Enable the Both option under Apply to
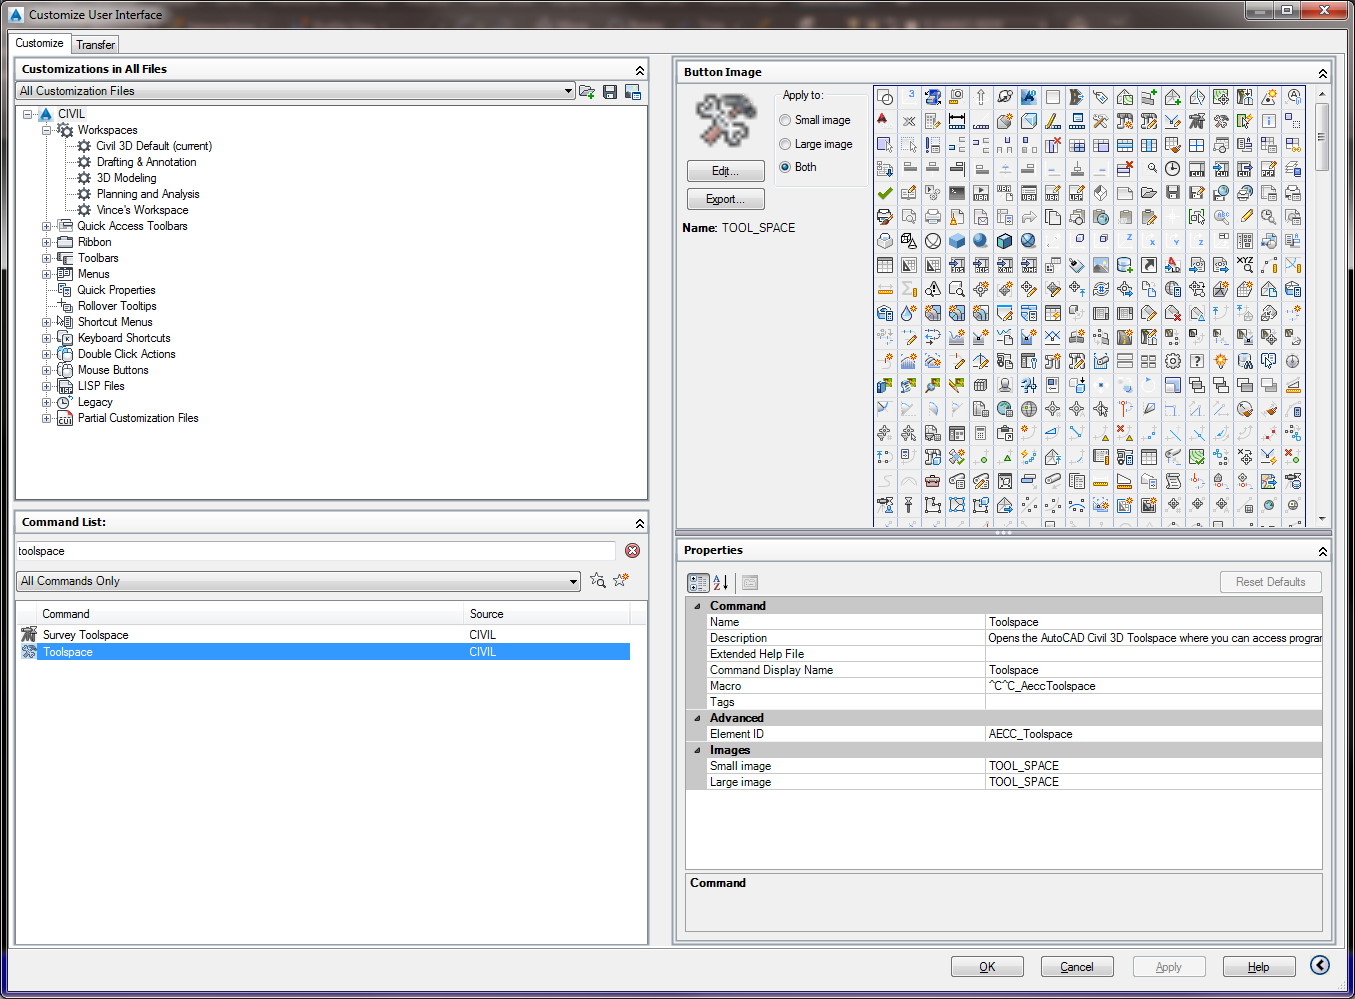 [785, 167]
